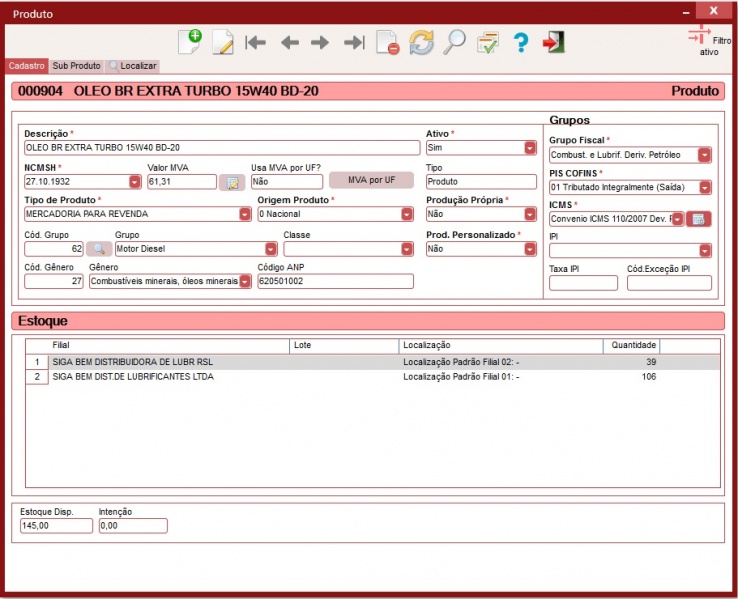The width and height of the screenshot is (738, 599).
Task: Open the ICMS Convenio dropdown
Action: point(677,219)
